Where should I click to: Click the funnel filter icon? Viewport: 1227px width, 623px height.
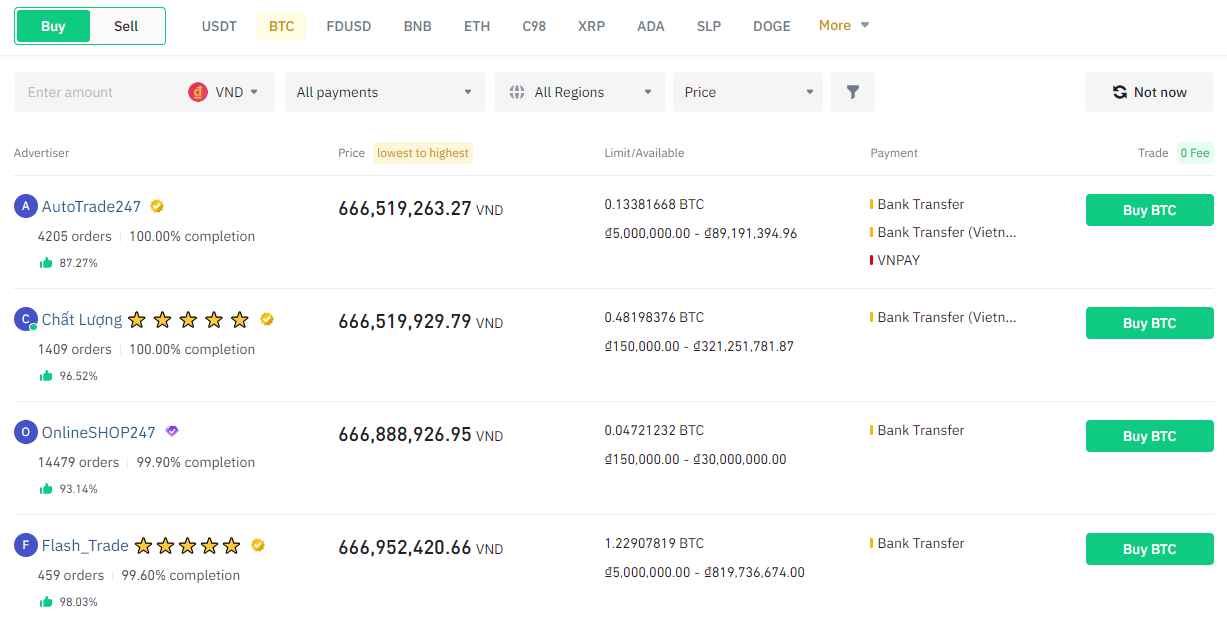tap(852, 92)
